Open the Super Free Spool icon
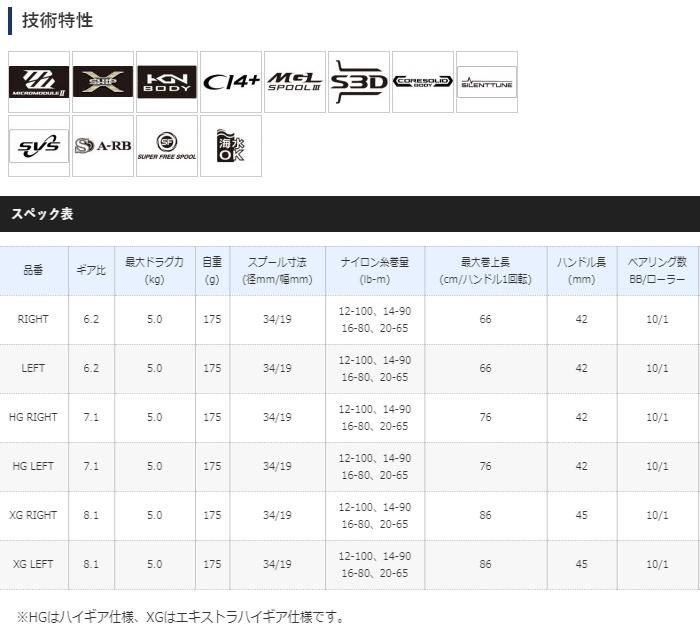Image resolution: width=700 pixels, height=629 pixels. tap(167, 146)
